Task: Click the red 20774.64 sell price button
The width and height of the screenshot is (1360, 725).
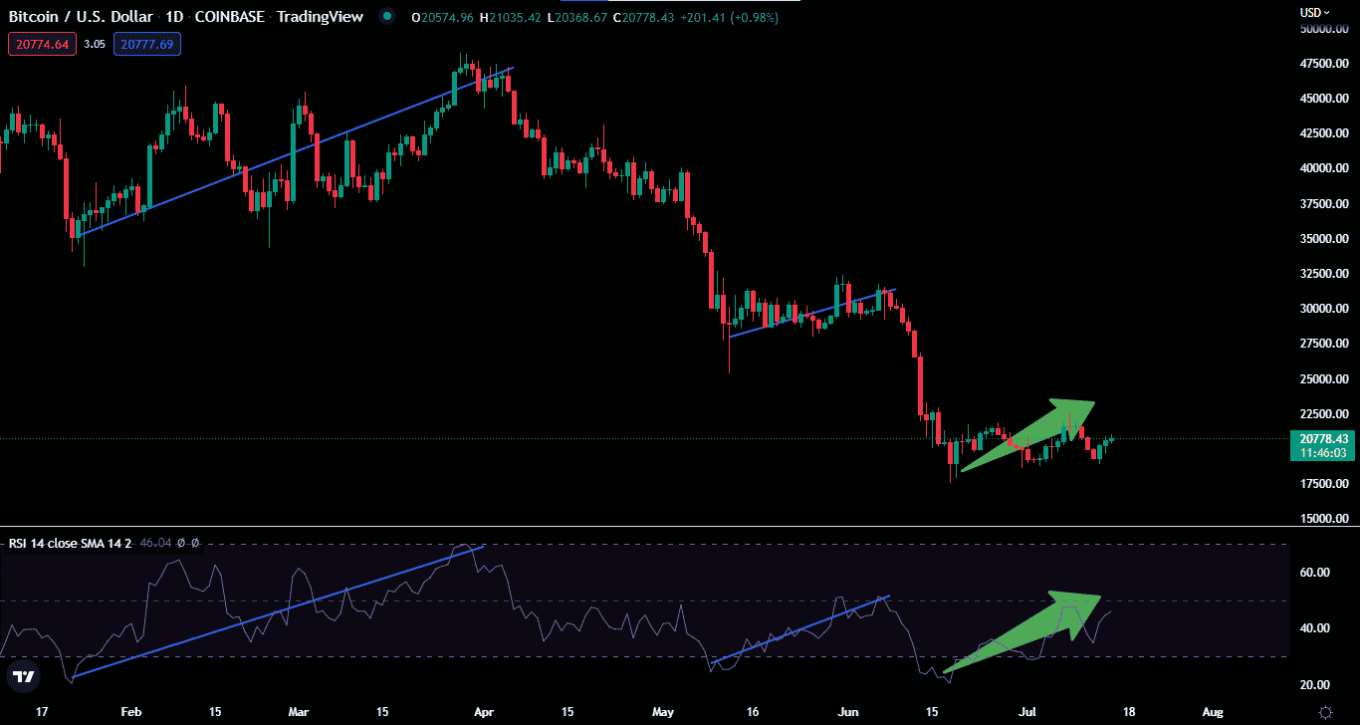Action: (x=42, y=44)
